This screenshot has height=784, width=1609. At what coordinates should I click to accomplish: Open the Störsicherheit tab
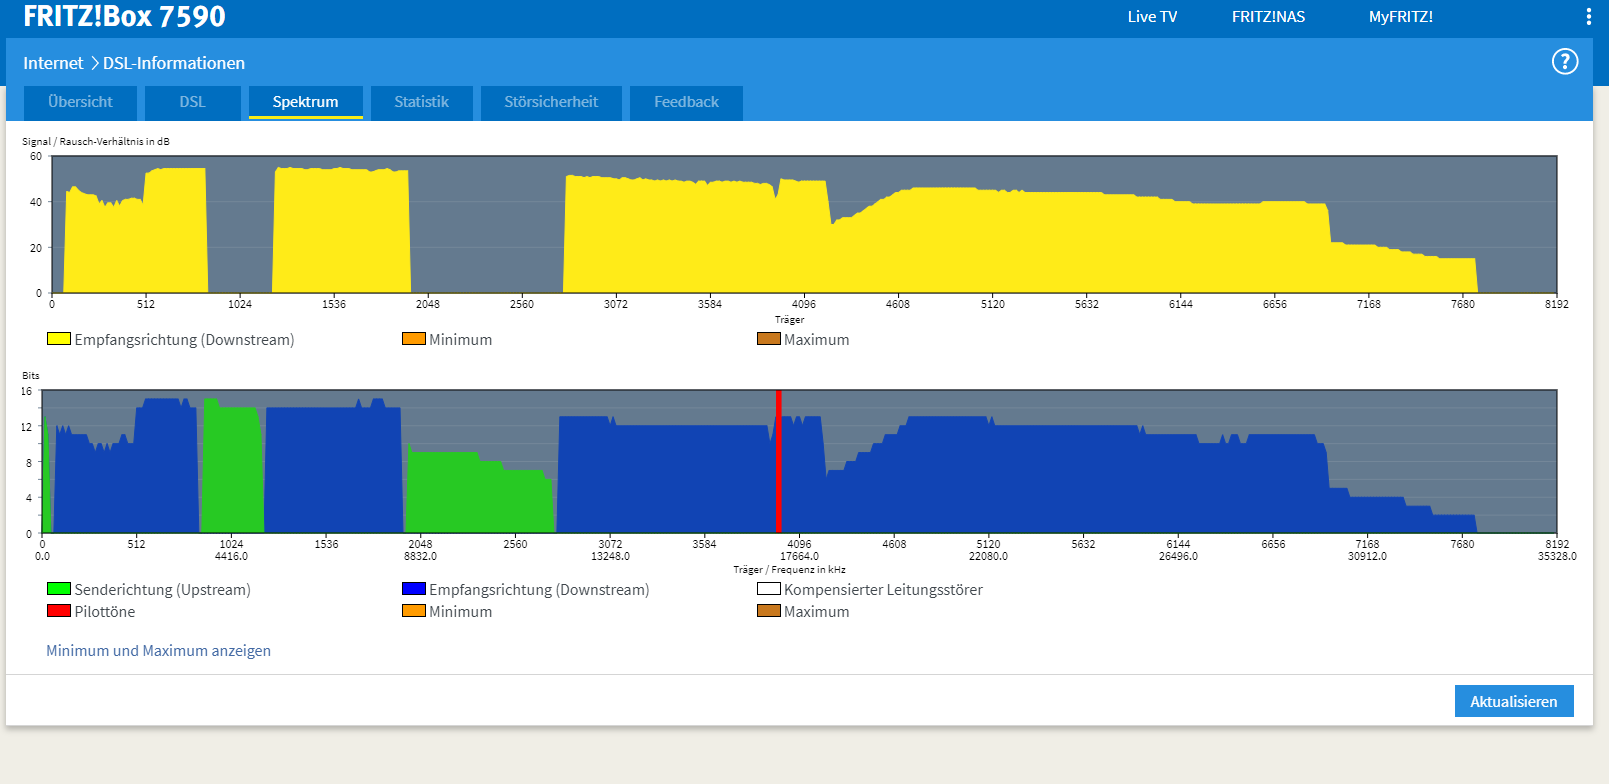pyautogui.click(x=551, y=102)
